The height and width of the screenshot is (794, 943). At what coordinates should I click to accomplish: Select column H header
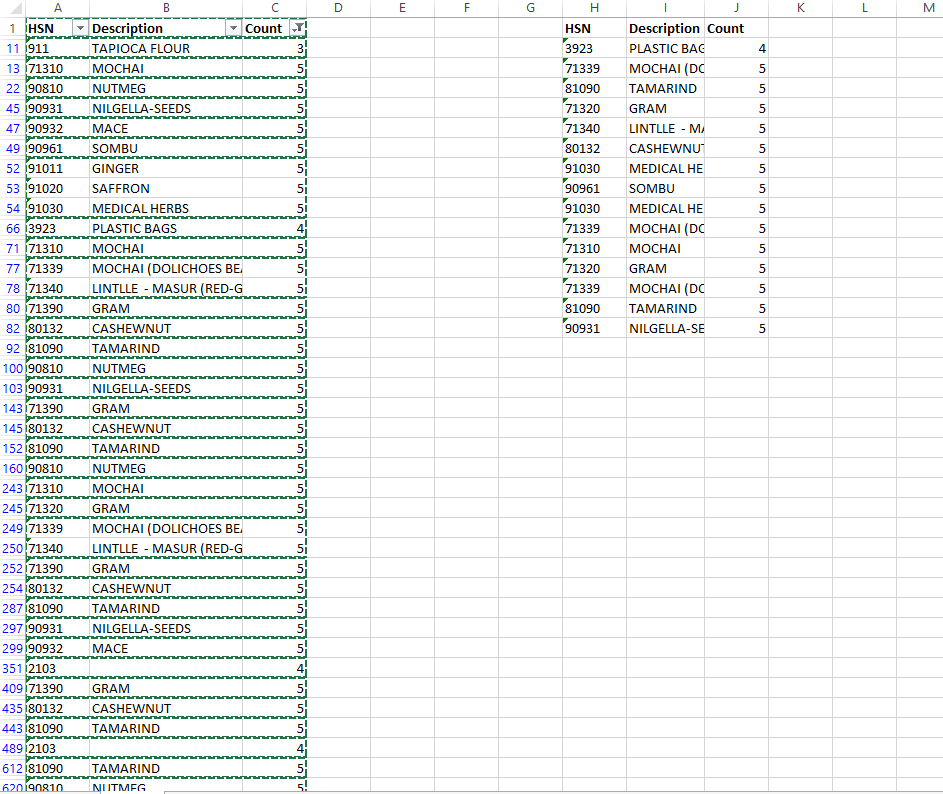pos(594,8)
